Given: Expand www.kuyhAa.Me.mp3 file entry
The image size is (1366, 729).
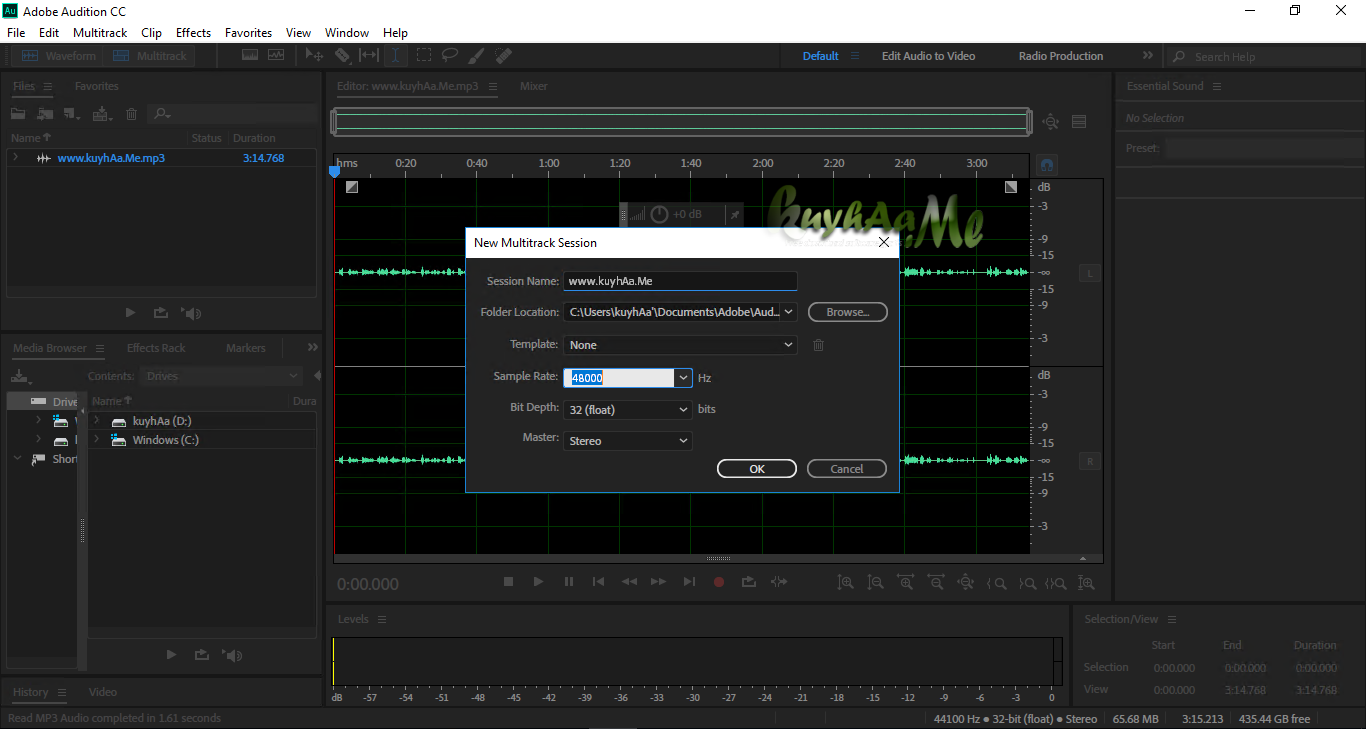Looking at the screenshot, I should click(16, 158).
